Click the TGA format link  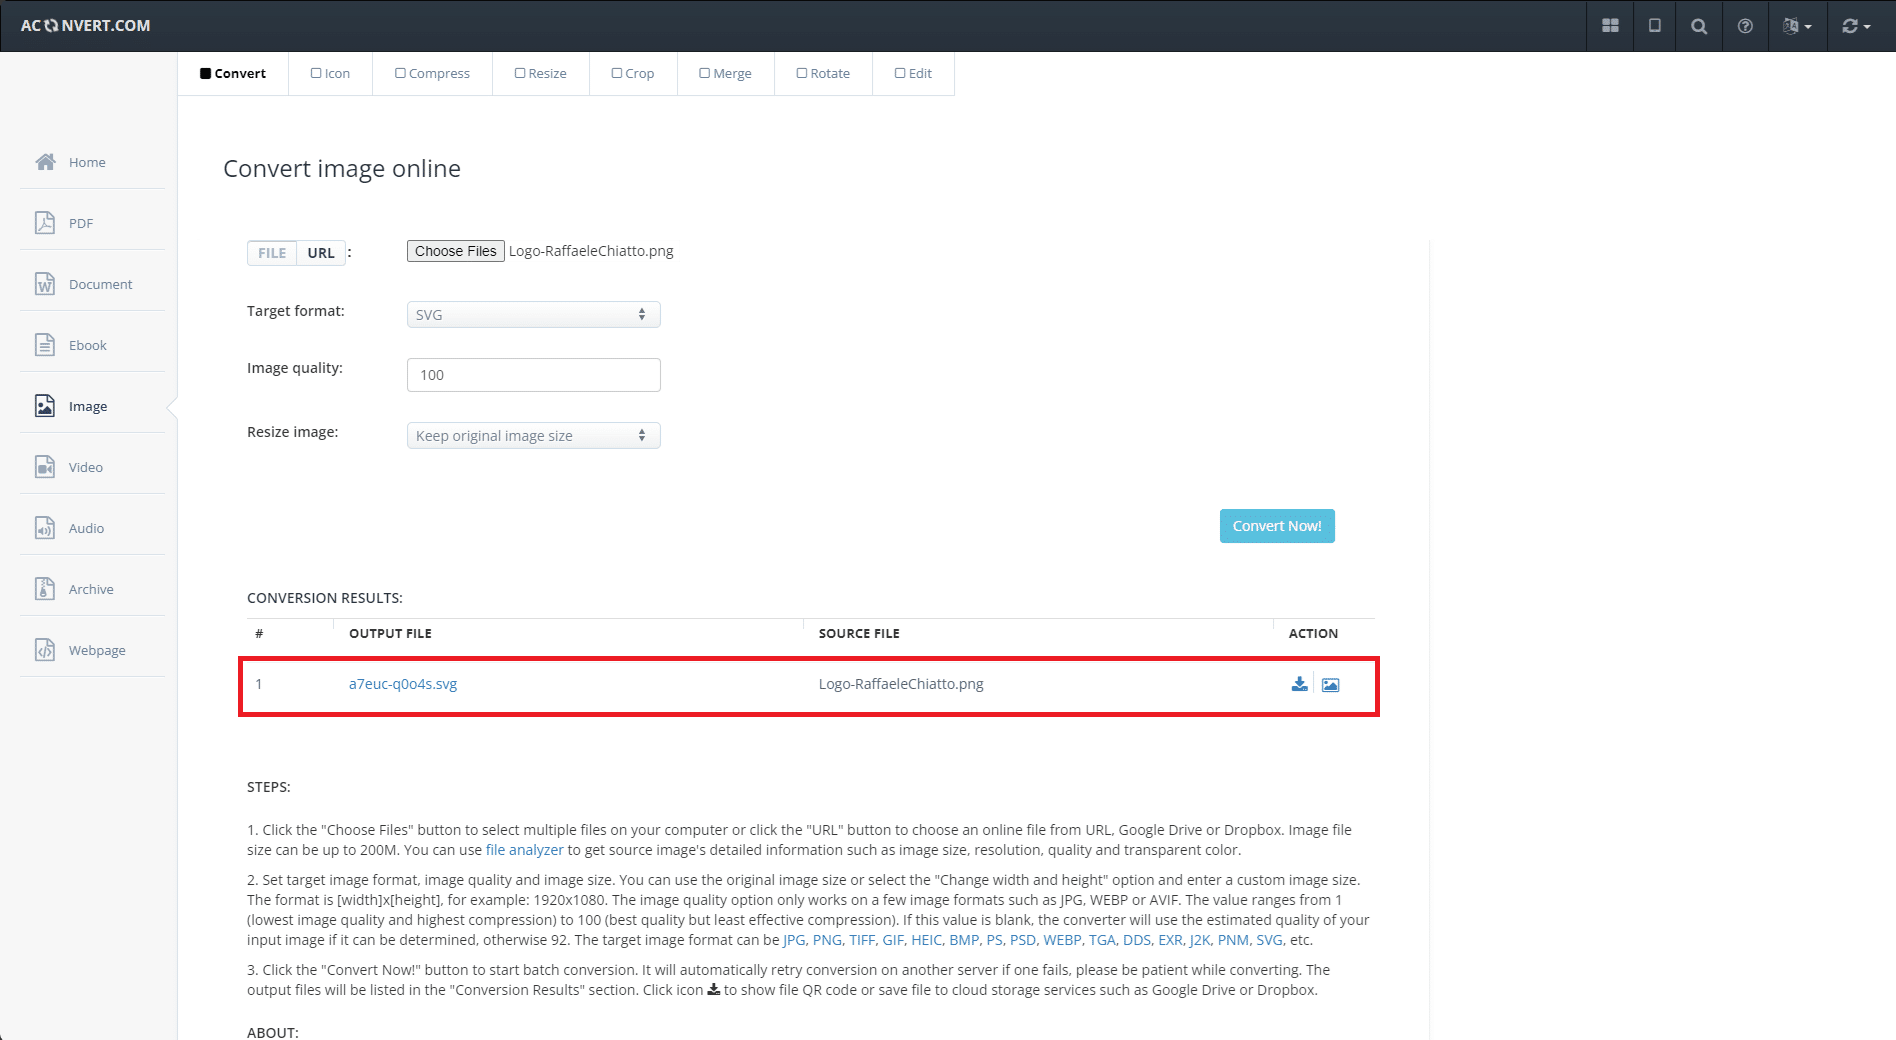pyautogui.click(x=1102, y=940)
